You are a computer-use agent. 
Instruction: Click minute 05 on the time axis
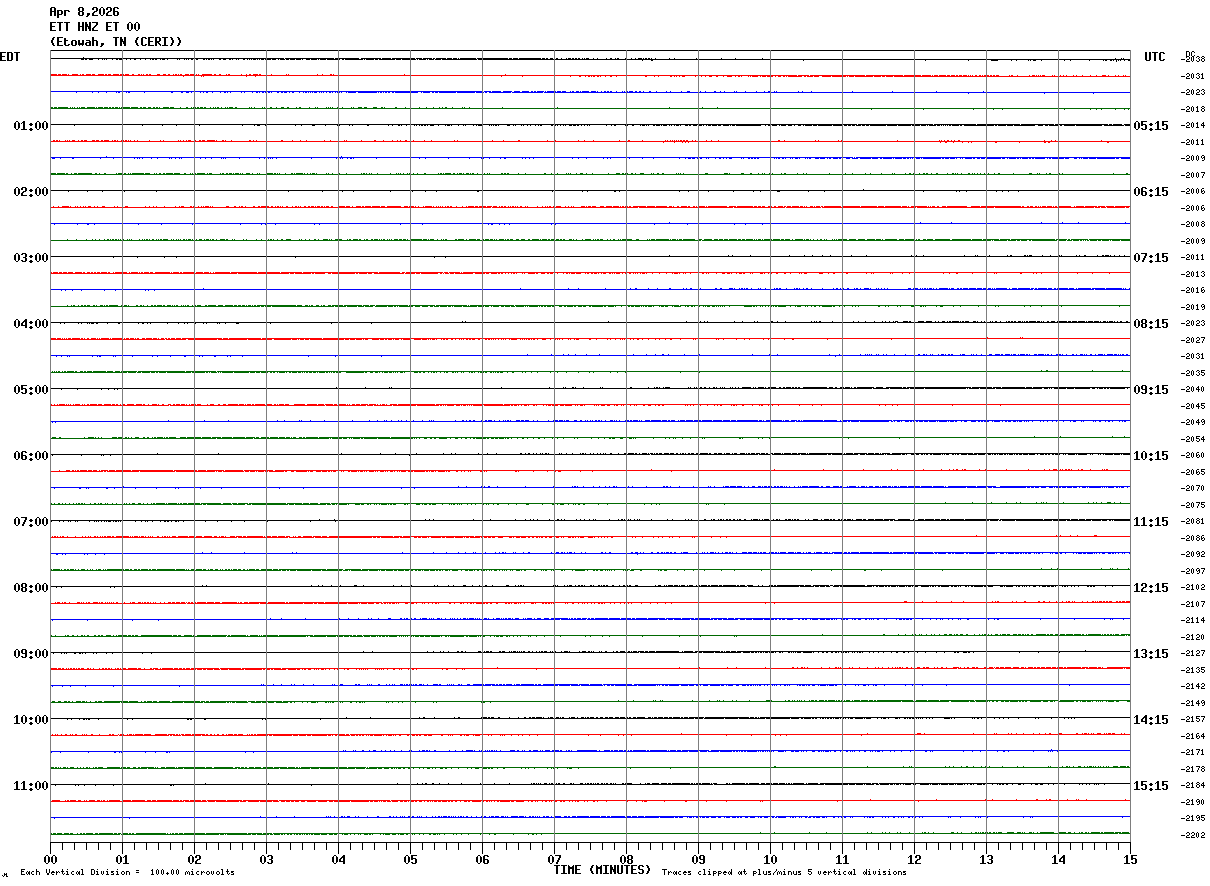(x=410, y=859)
